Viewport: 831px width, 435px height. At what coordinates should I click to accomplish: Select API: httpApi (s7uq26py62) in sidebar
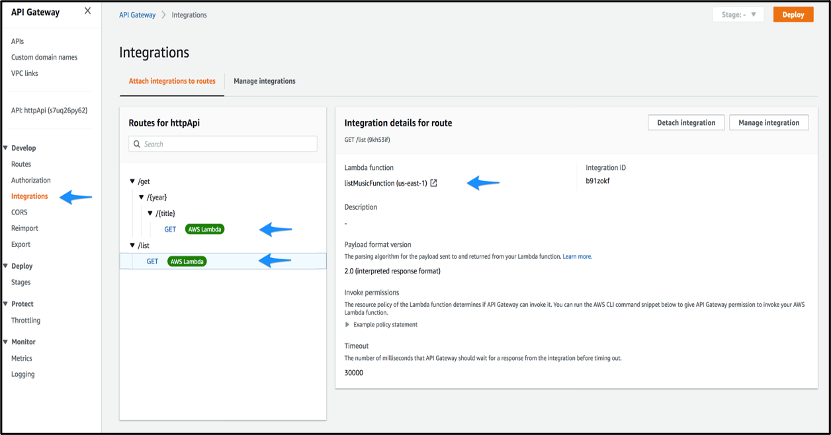pos(49,110)
